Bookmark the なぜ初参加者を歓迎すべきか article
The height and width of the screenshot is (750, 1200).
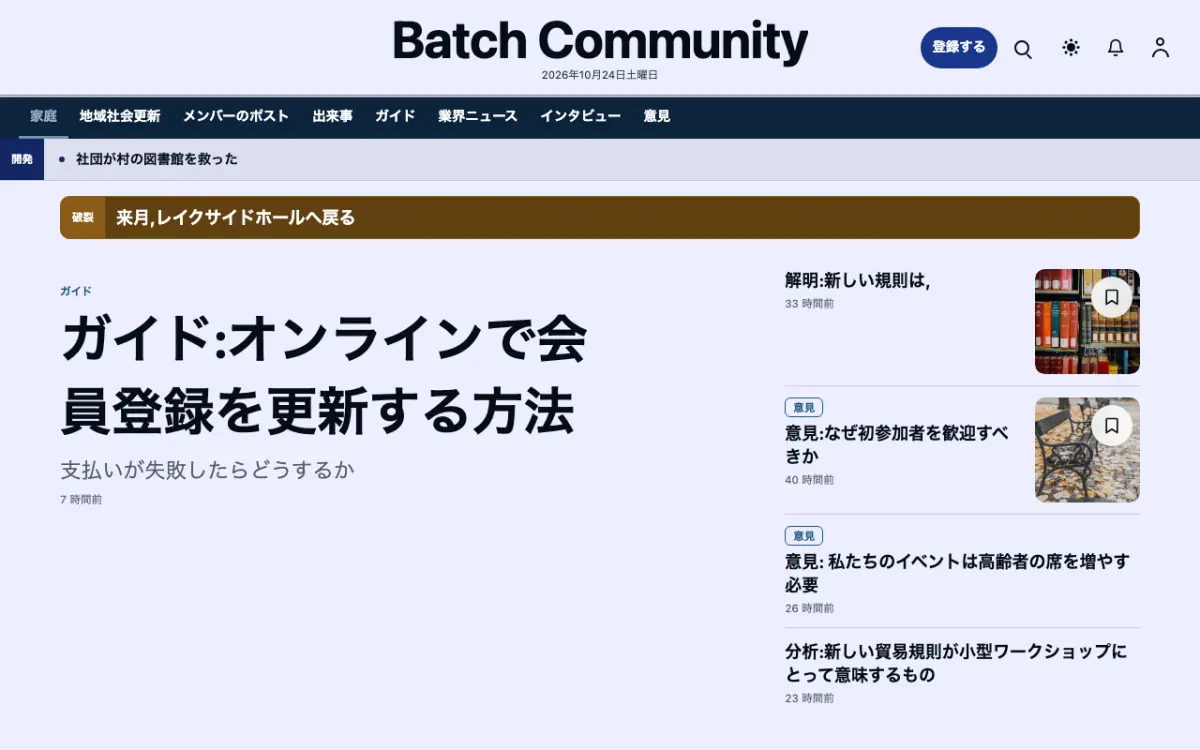(x=1111, y=425)
